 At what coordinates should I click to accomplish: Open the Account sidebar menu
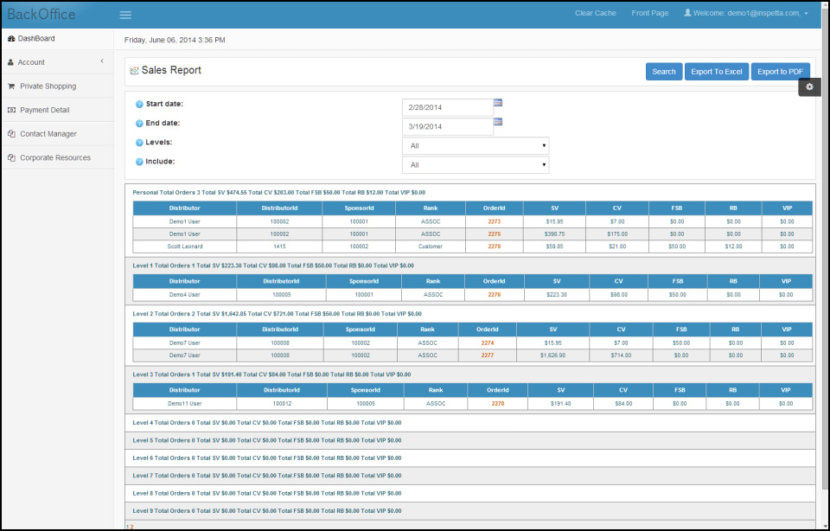[57, 62]
